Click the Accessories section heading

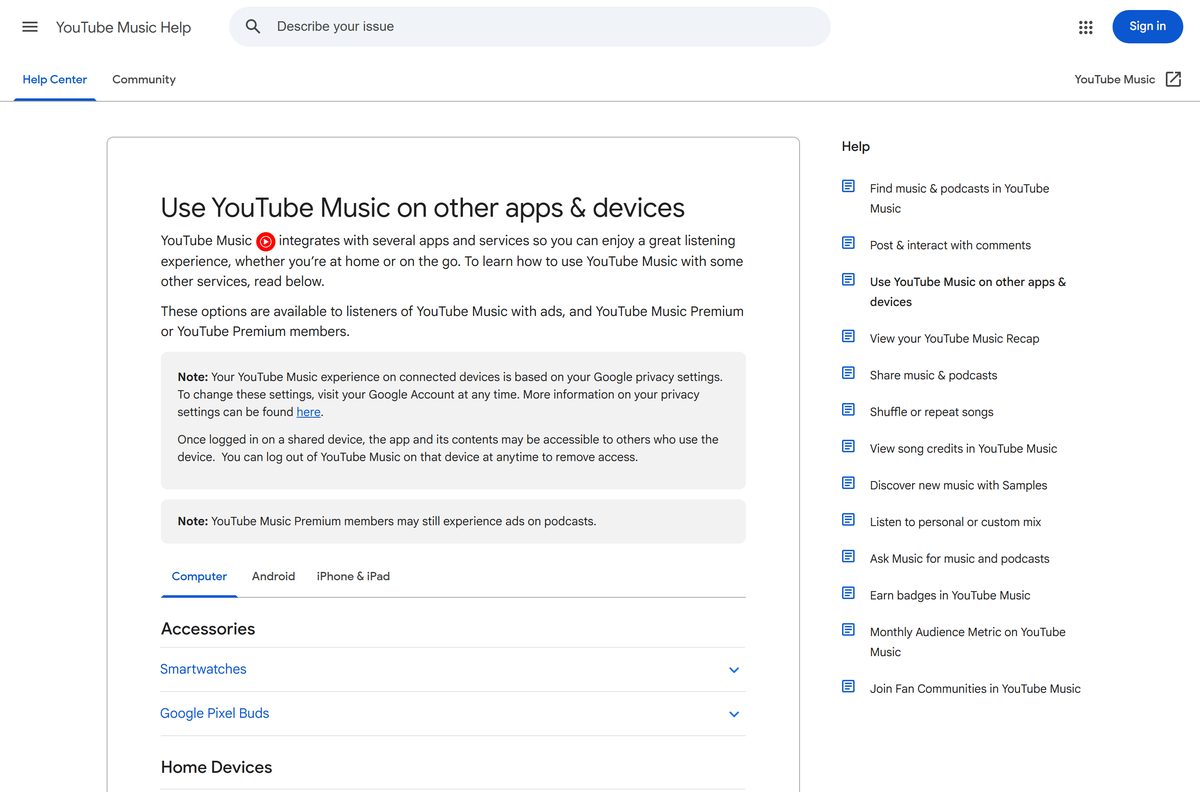[x=208, y=628]
